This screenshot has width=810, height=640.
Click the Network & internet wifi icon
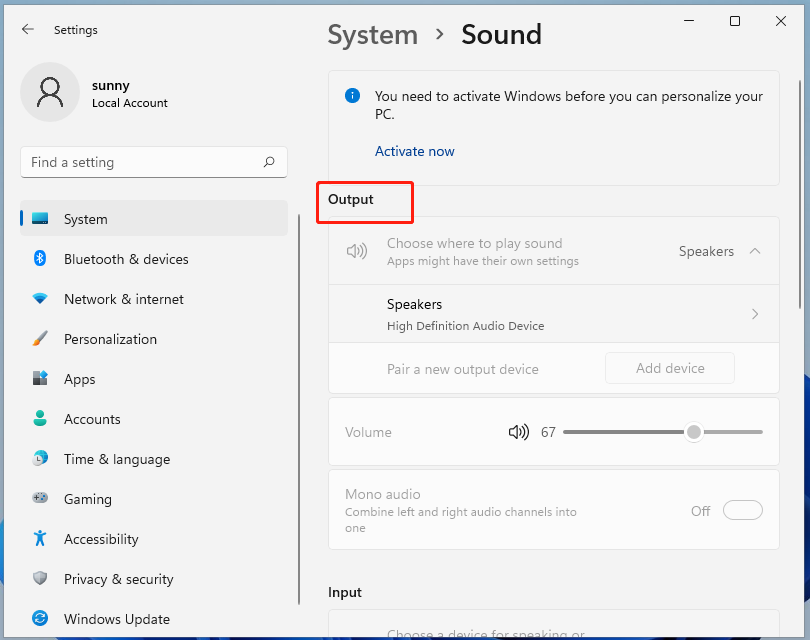[40, 299]
